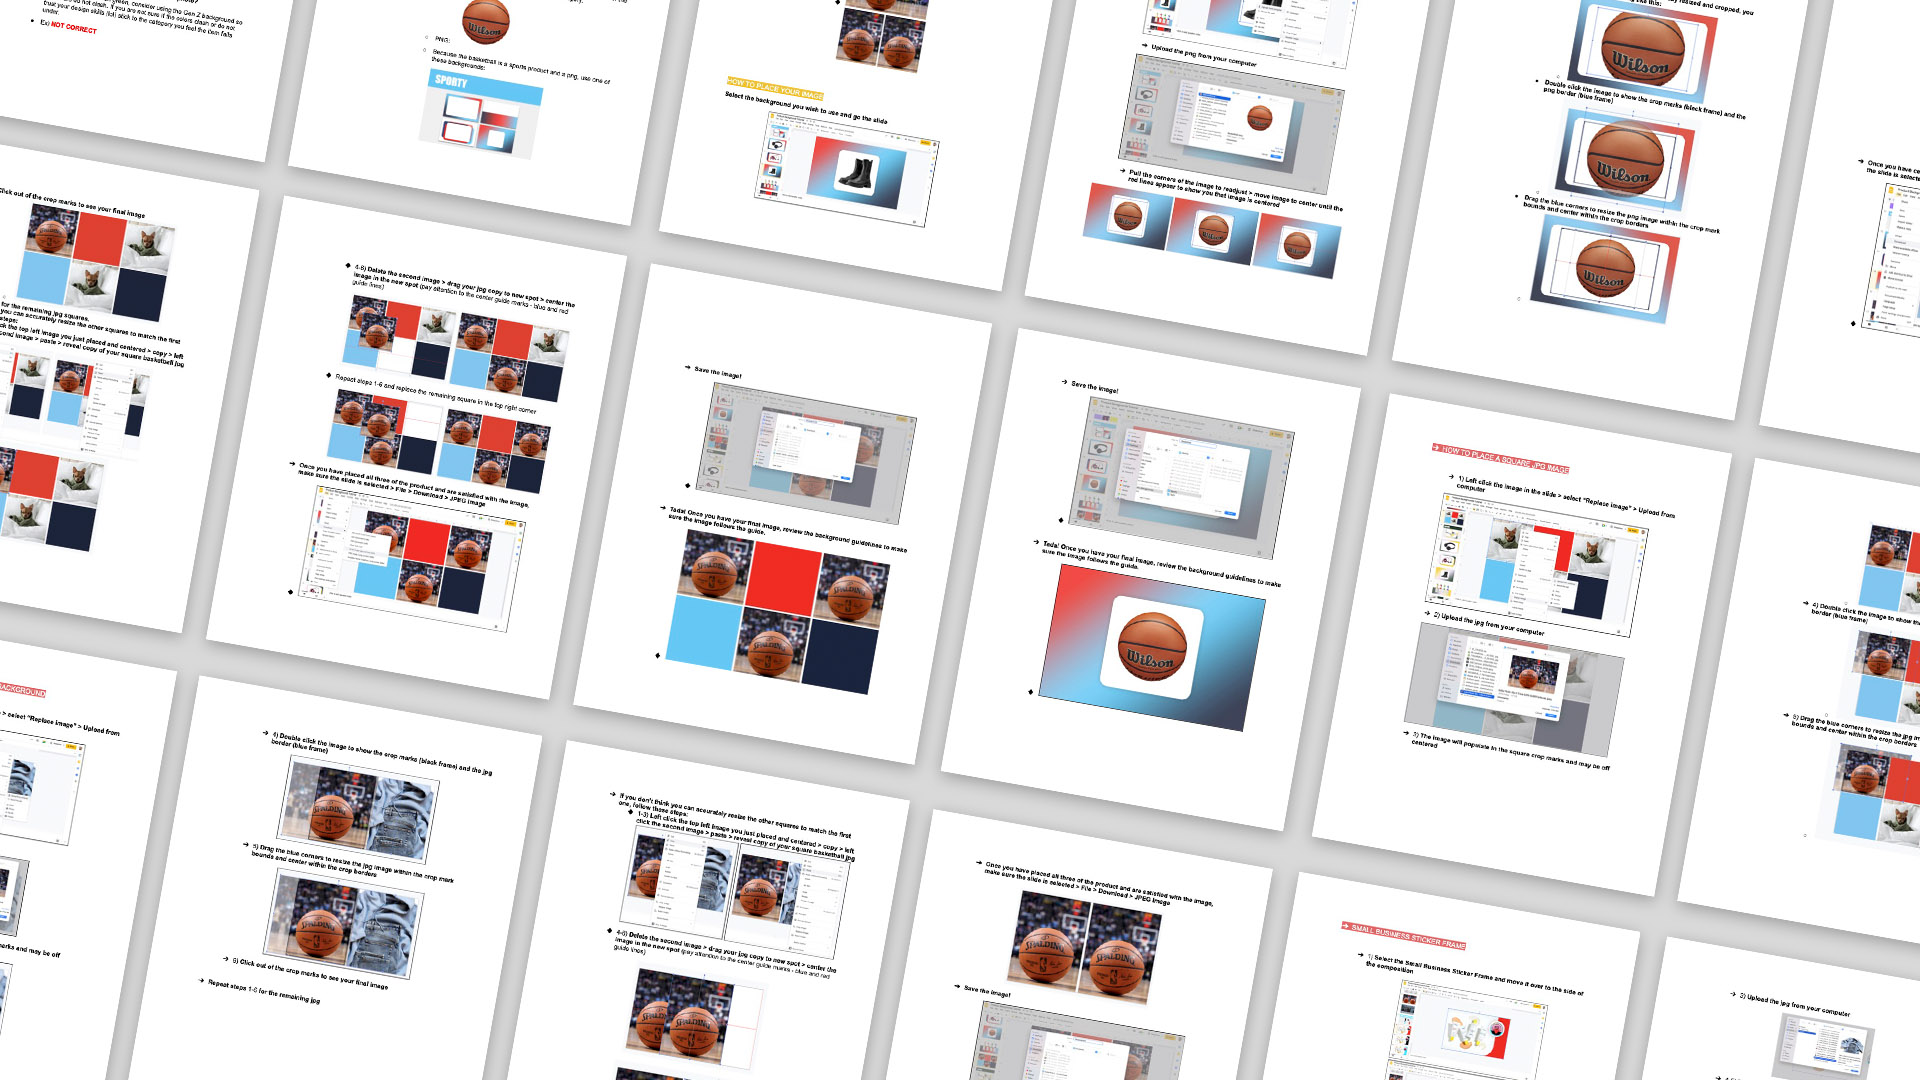Click the large Wilson basketball at top right
The height and width of the screenshot is (1080, 1920).
[x=1643, y=50]
